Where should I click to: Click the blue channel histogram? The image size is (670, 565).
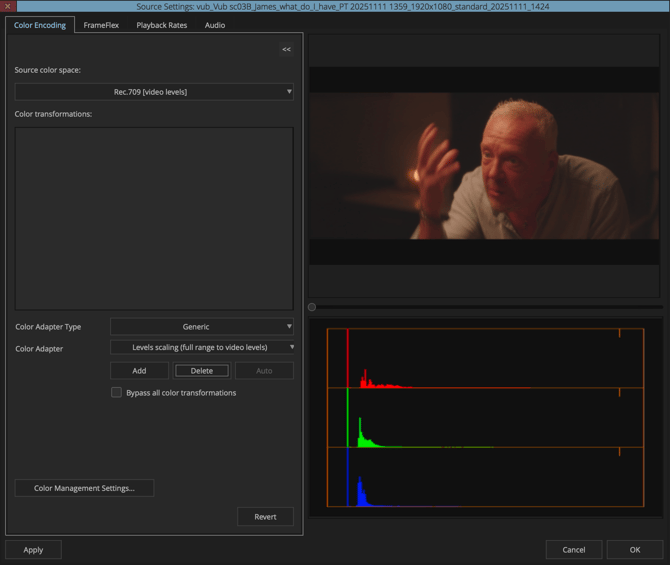485,477
